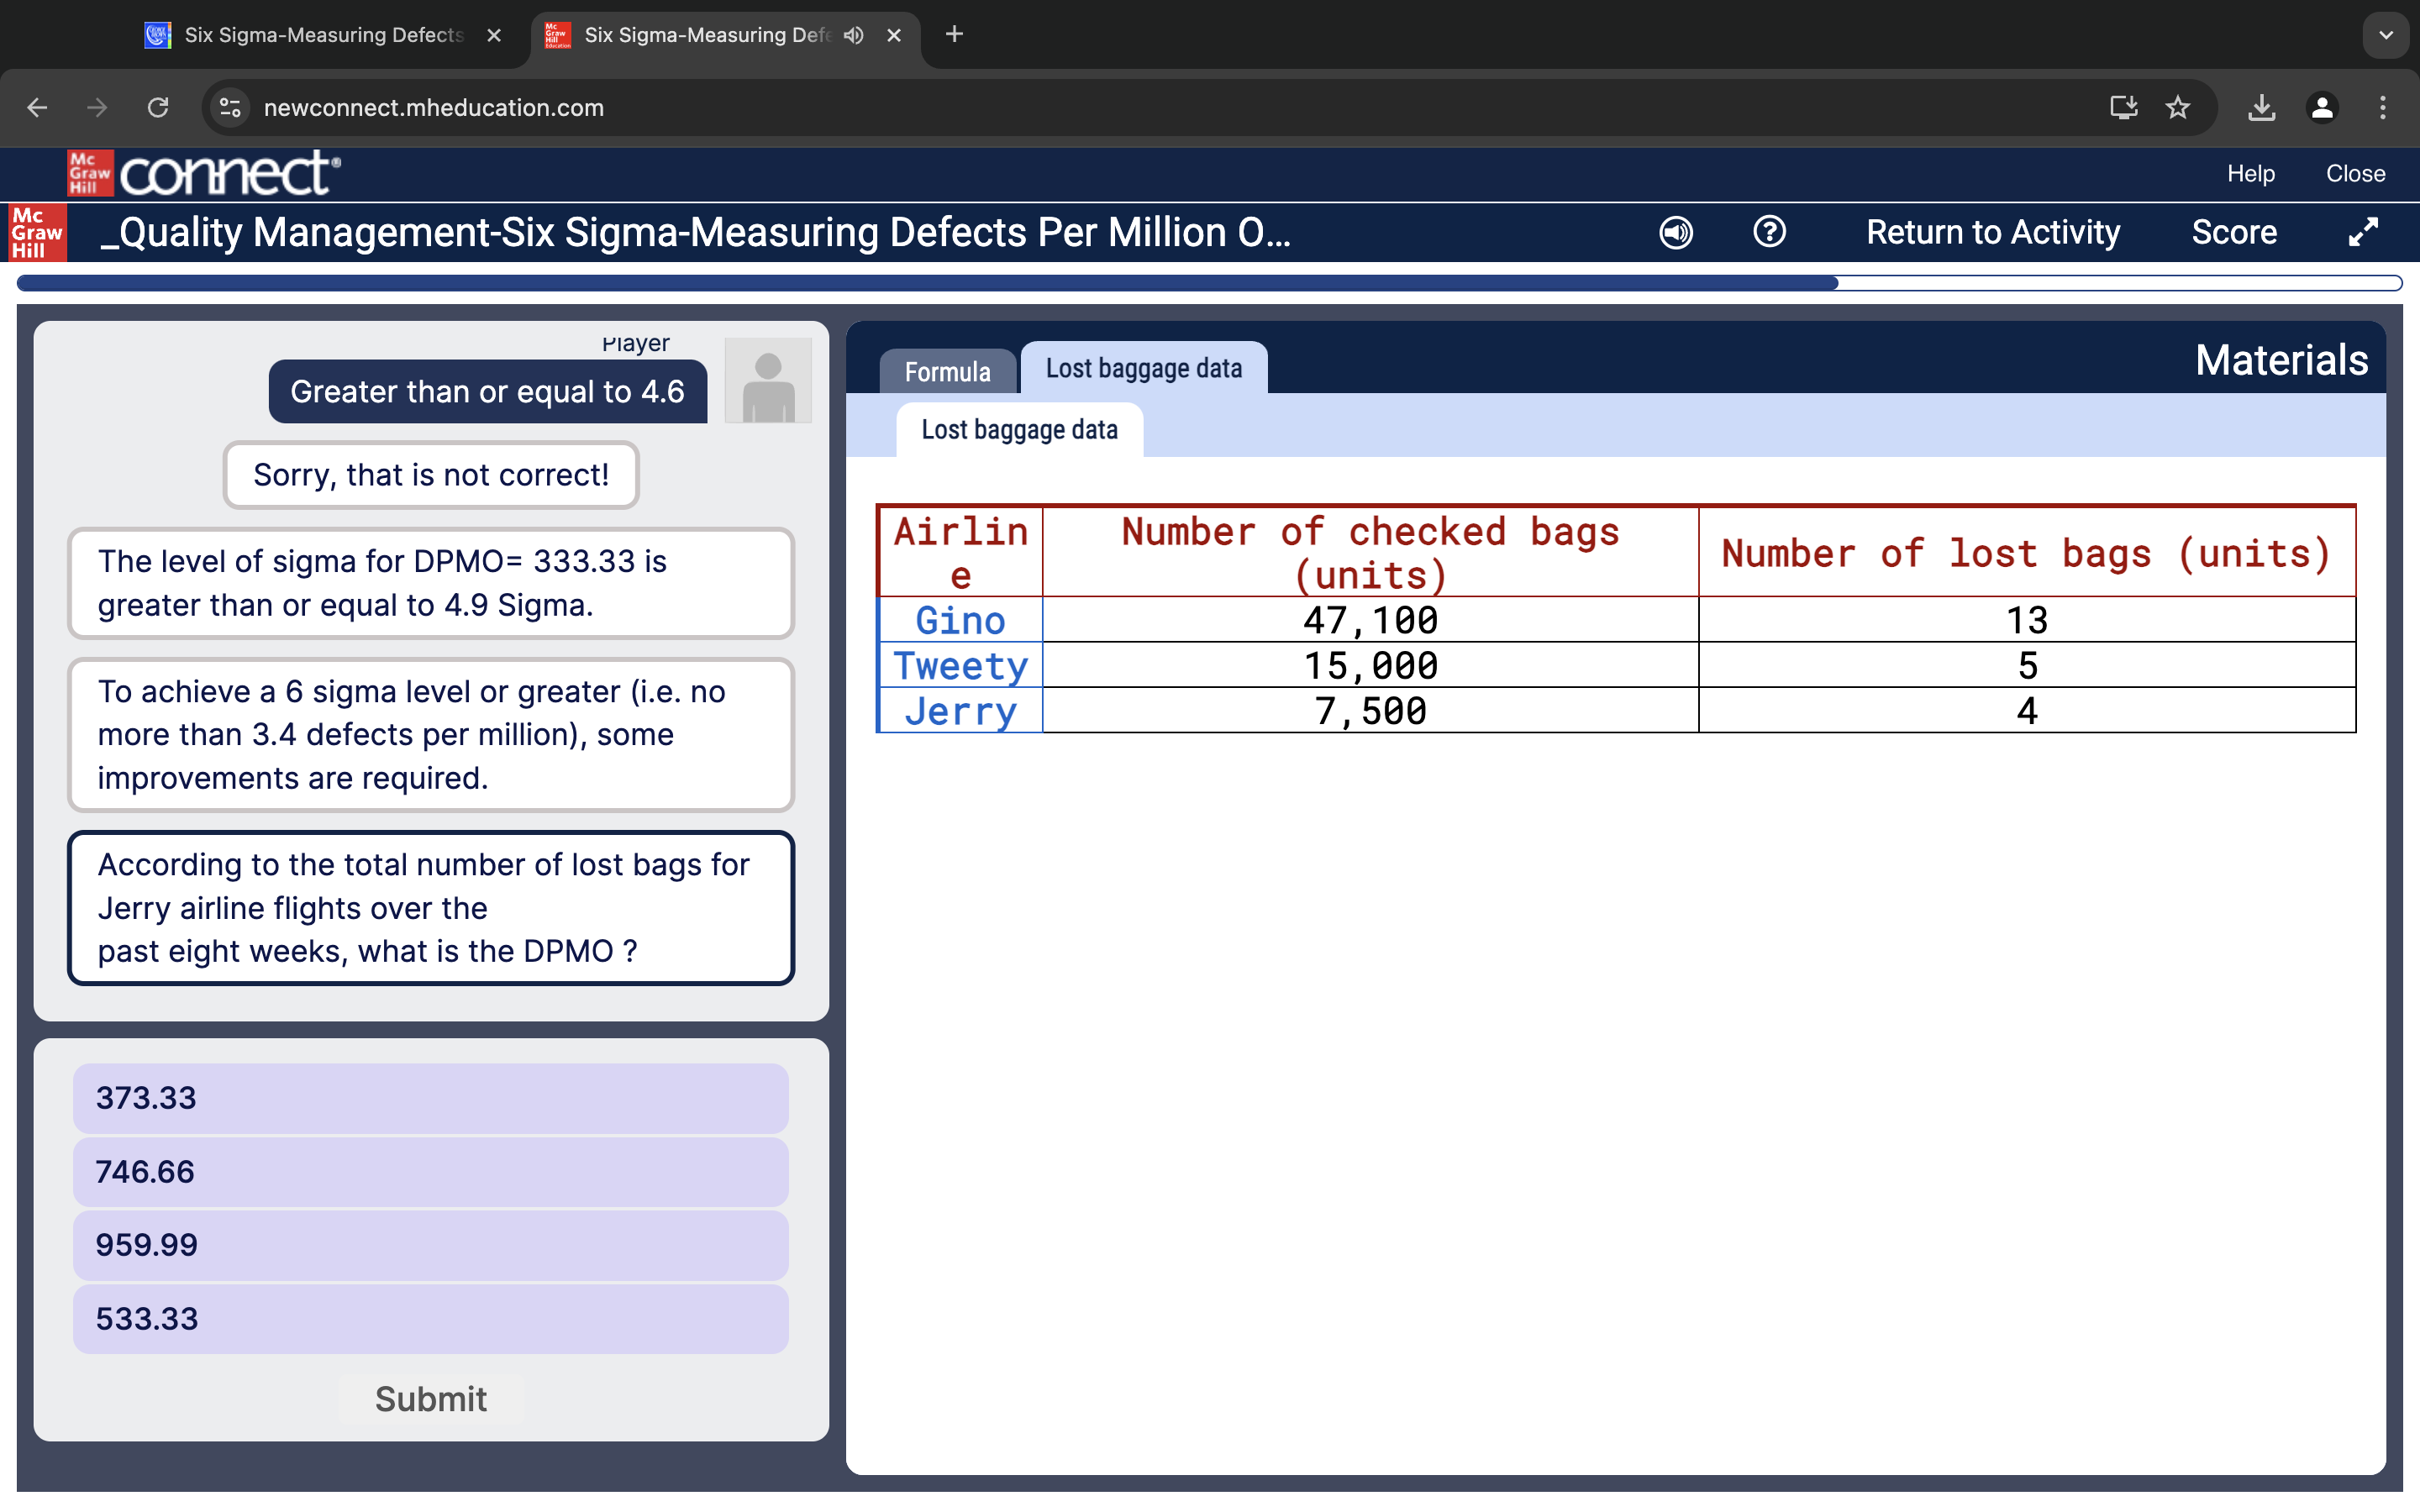Switch to first Six Sigma browser tab
This screenshot has height=1512, width=2420.
coord(322,35)
